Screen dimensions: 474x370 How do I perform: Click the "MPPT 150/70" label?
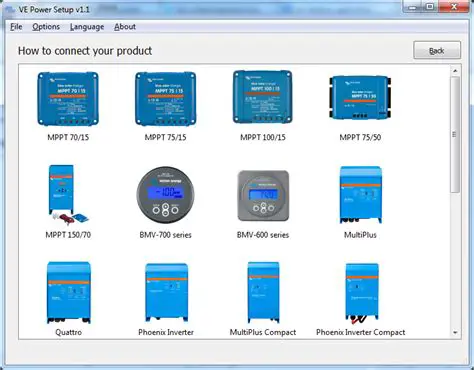(68, 235)
